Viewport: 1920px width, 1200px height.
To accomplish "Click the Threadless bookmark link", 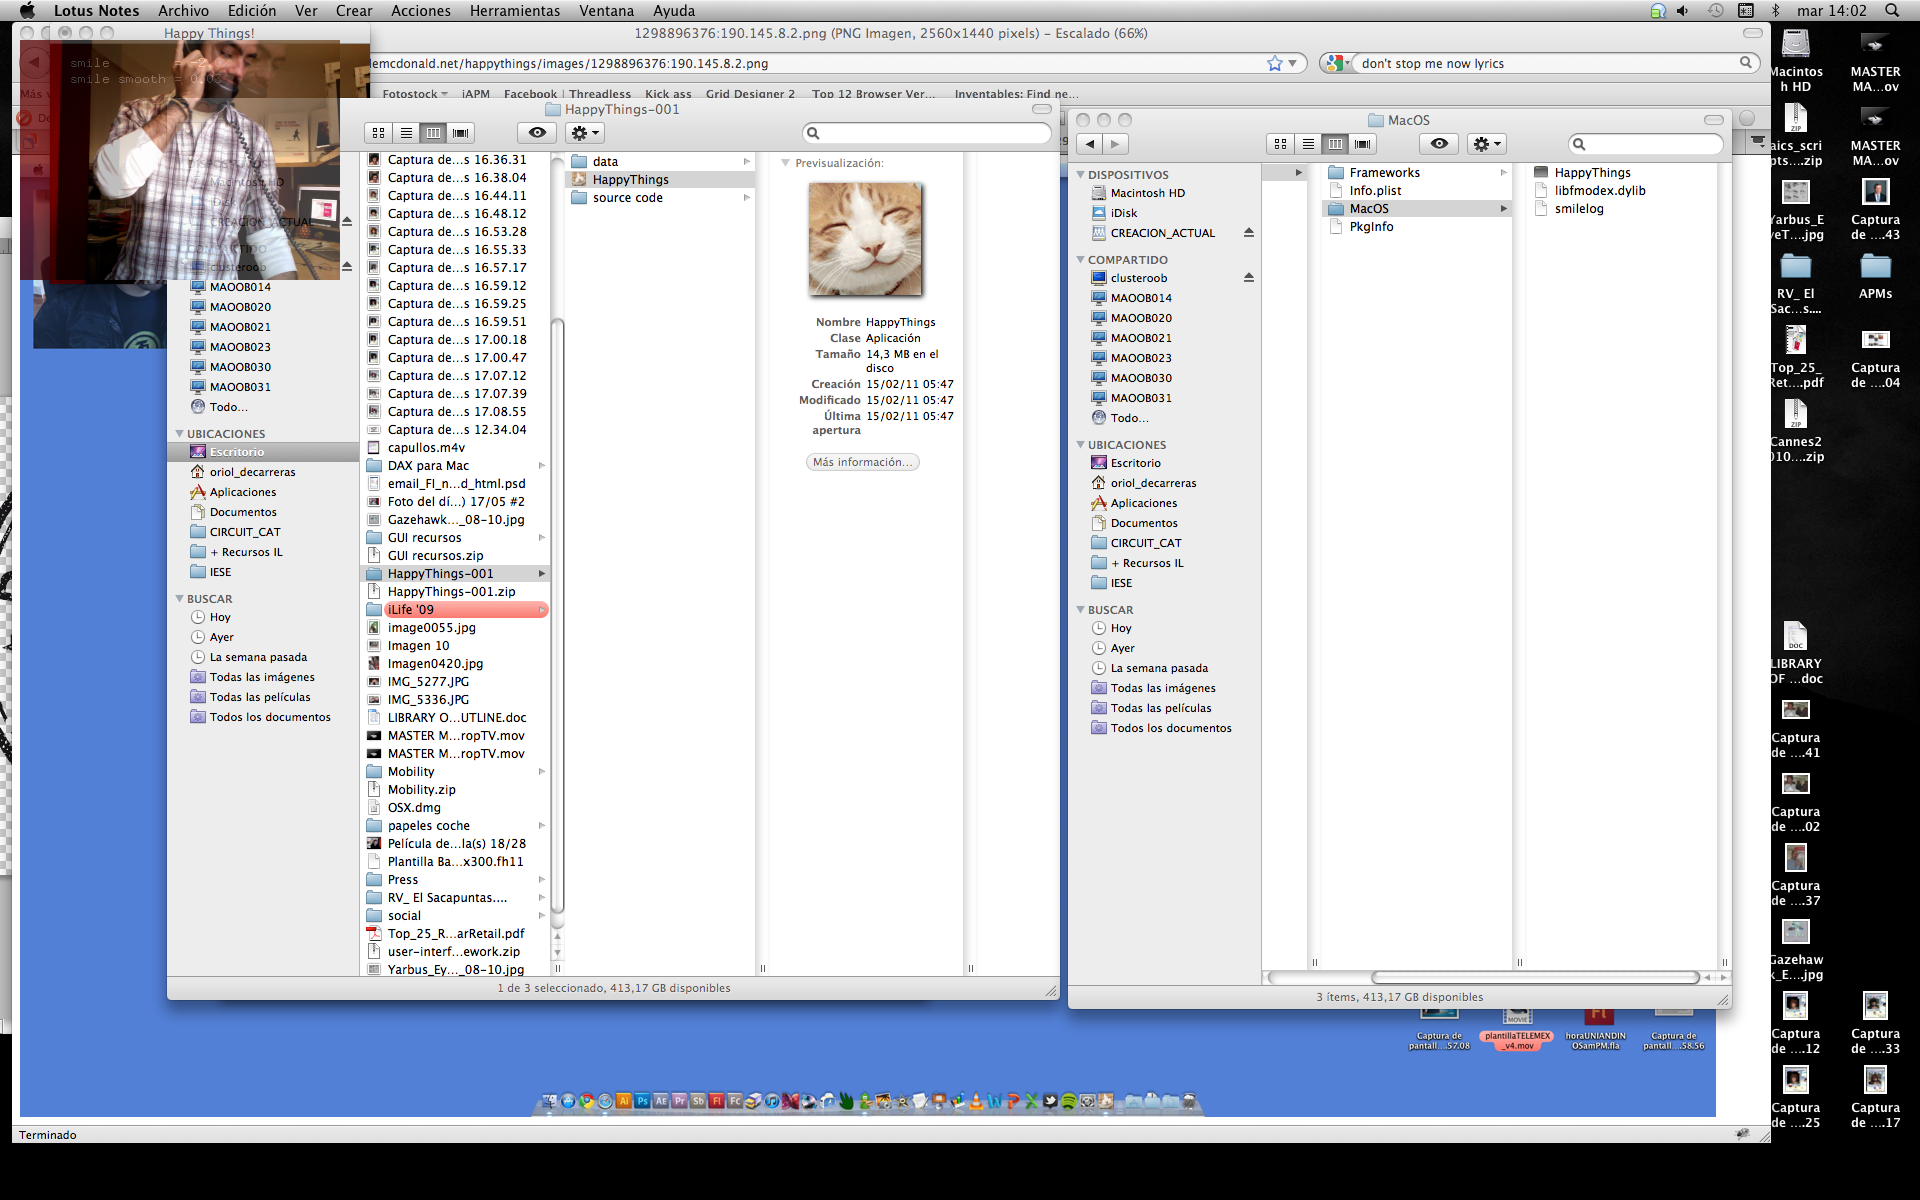I will coord(600,94).
